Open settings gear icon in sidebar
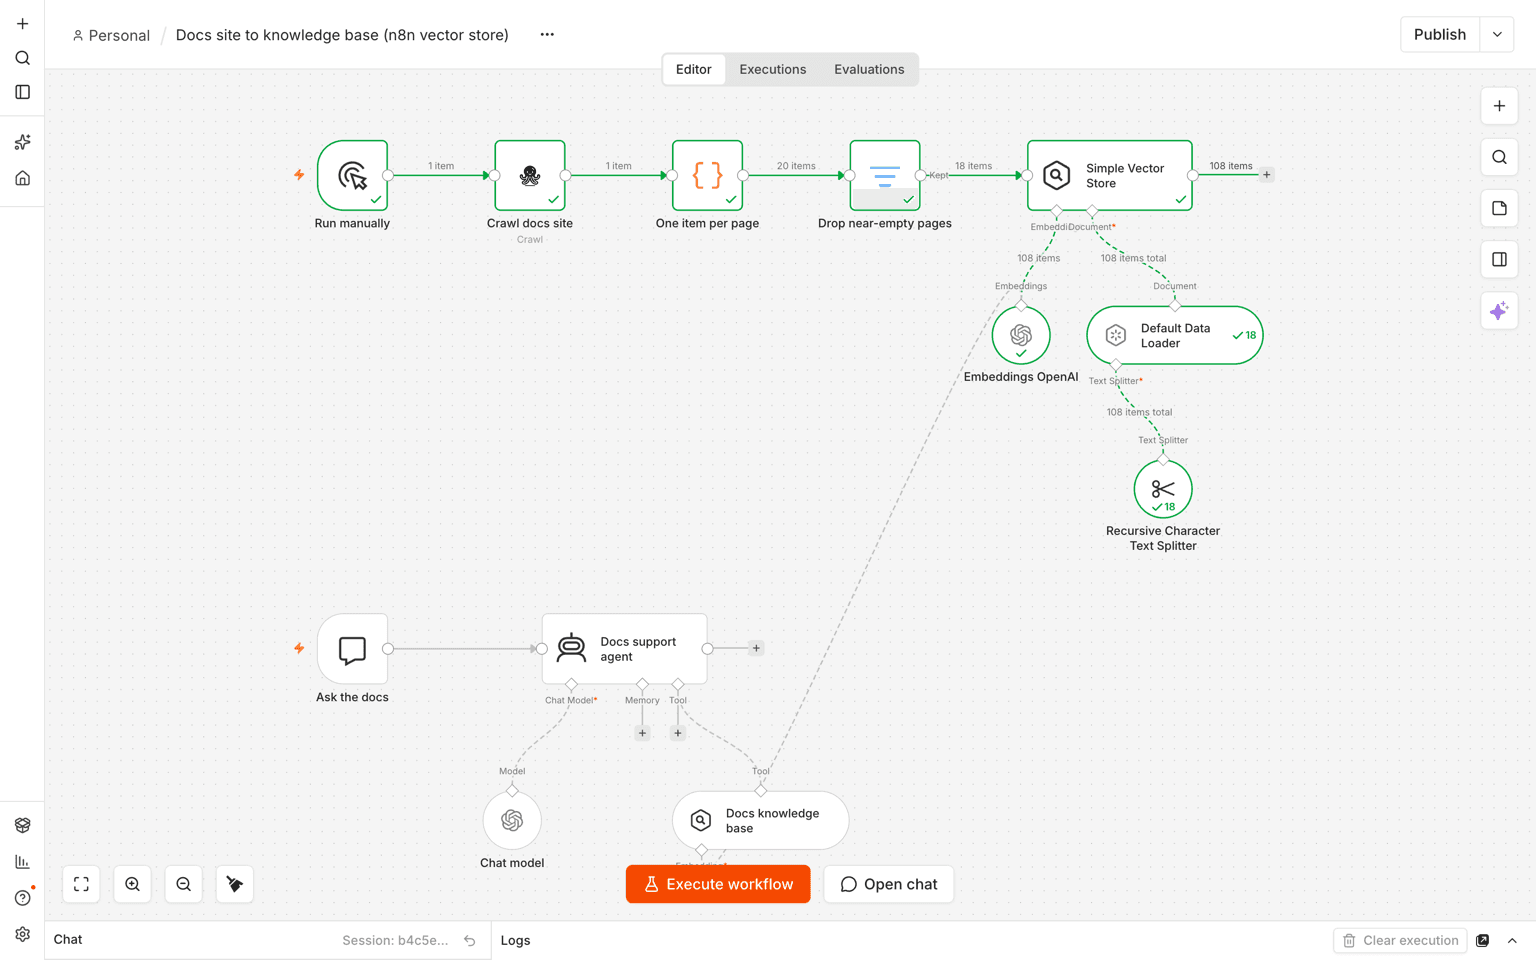 [22, 934]
